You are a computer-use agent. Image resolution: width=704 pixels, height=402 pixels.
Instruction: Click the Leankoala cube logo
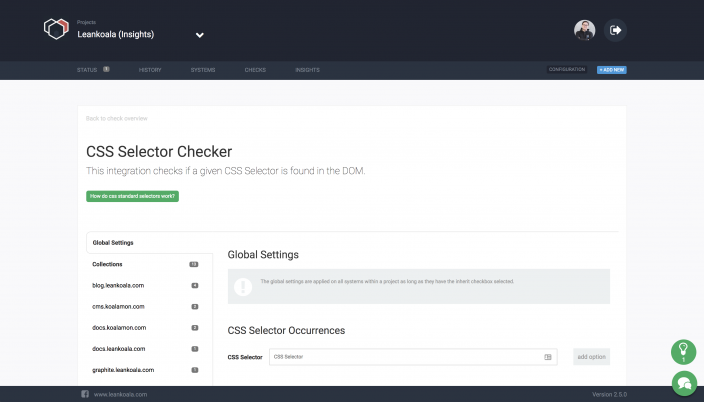click(x=56, y=29)
